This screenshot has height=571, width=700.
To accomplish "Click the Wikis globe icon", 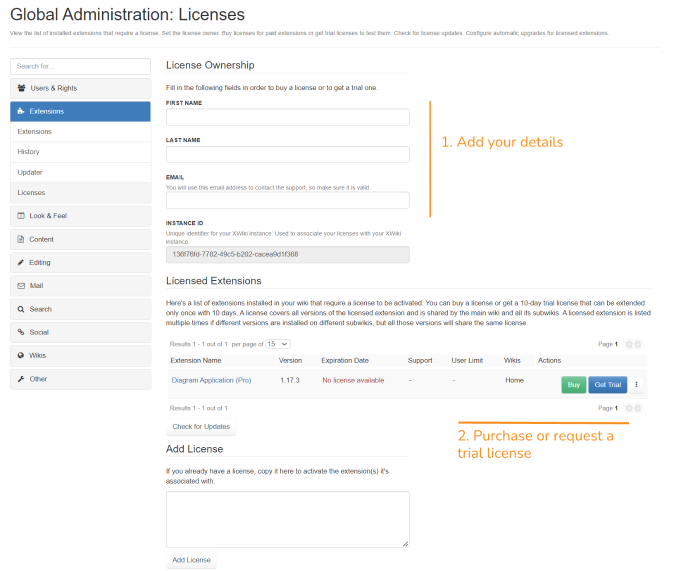I will pos(21,355).
